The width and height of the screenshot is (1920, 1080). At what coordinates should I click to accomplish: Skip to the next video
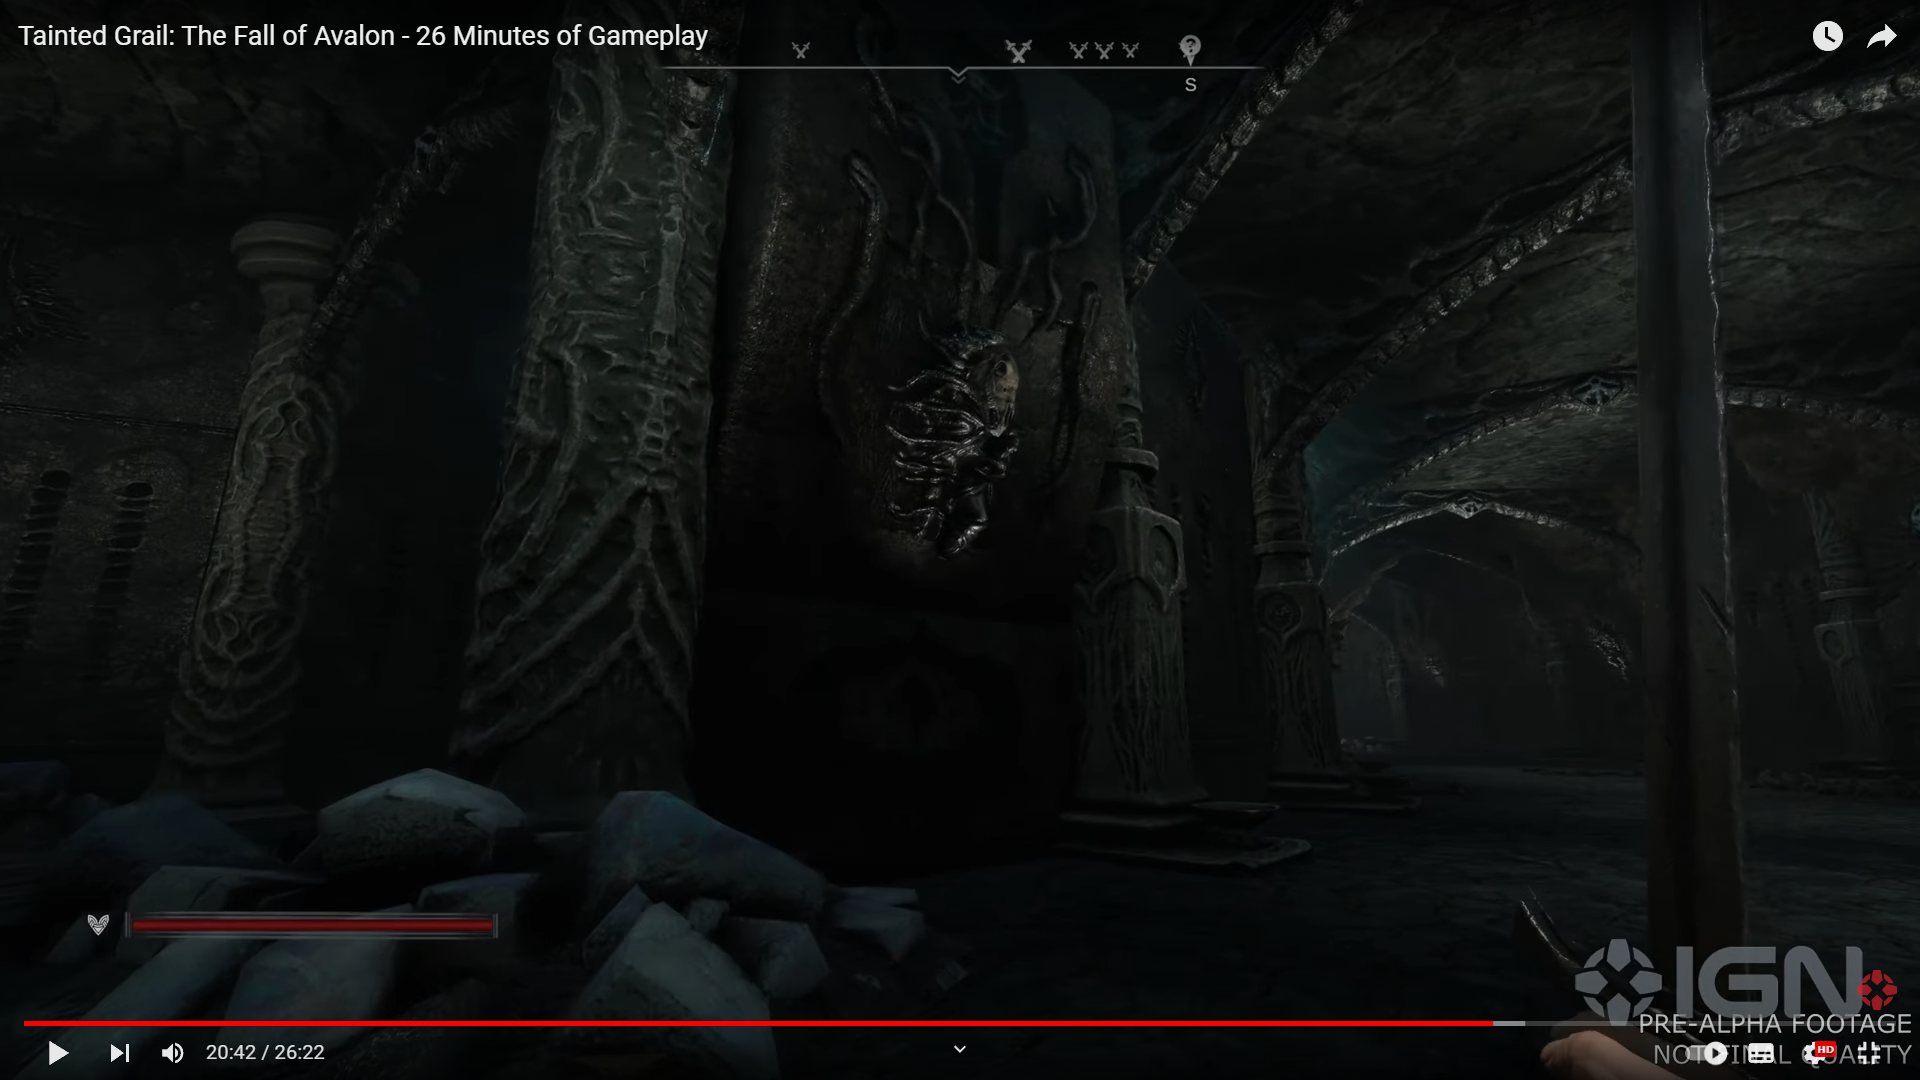pyautogui.click(x=120, y=1052)
